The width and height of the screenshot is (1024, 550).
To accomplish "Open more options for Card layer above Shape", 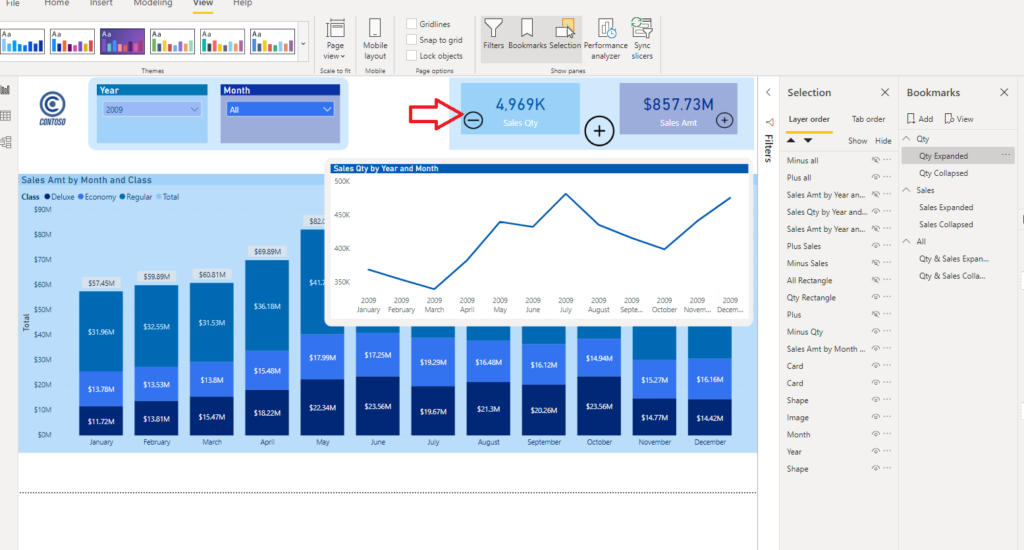I will 887,383.
